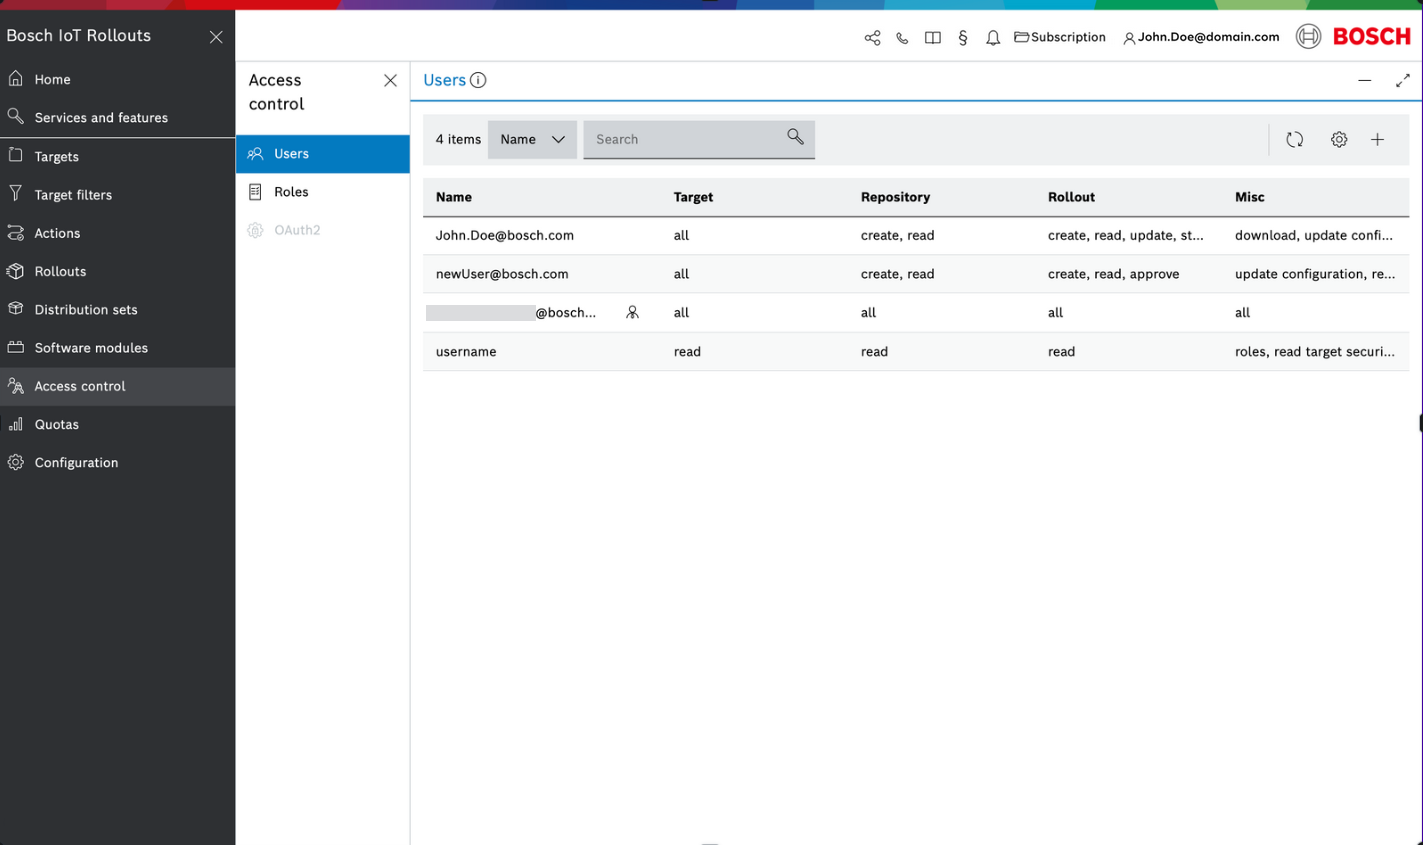Screen dimensions: 1423x845
Task: Expand the Name filter dropdown
Action: 532,140
